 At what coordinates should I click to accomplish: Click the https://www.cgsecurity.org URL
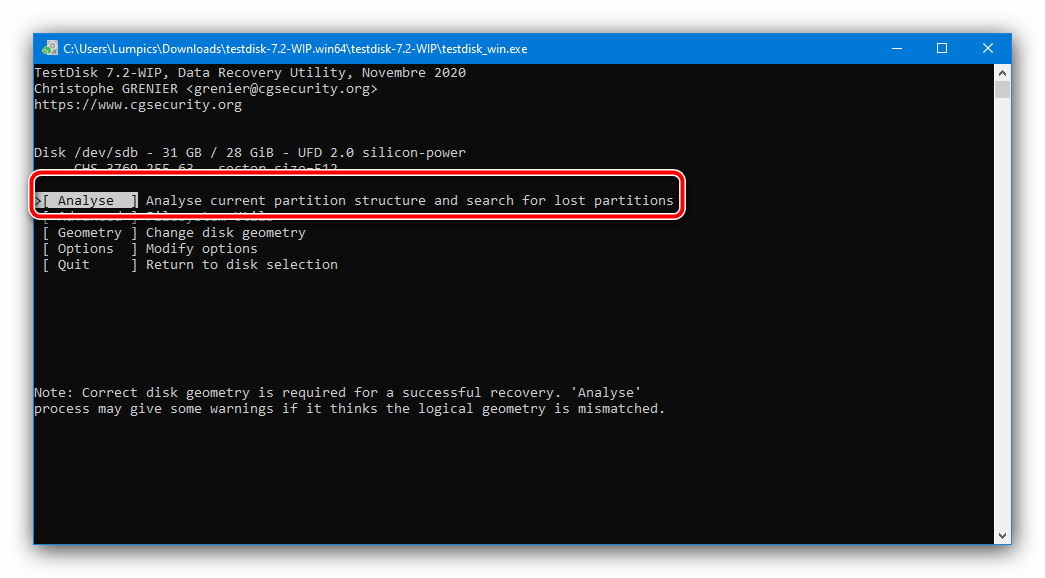138,105
